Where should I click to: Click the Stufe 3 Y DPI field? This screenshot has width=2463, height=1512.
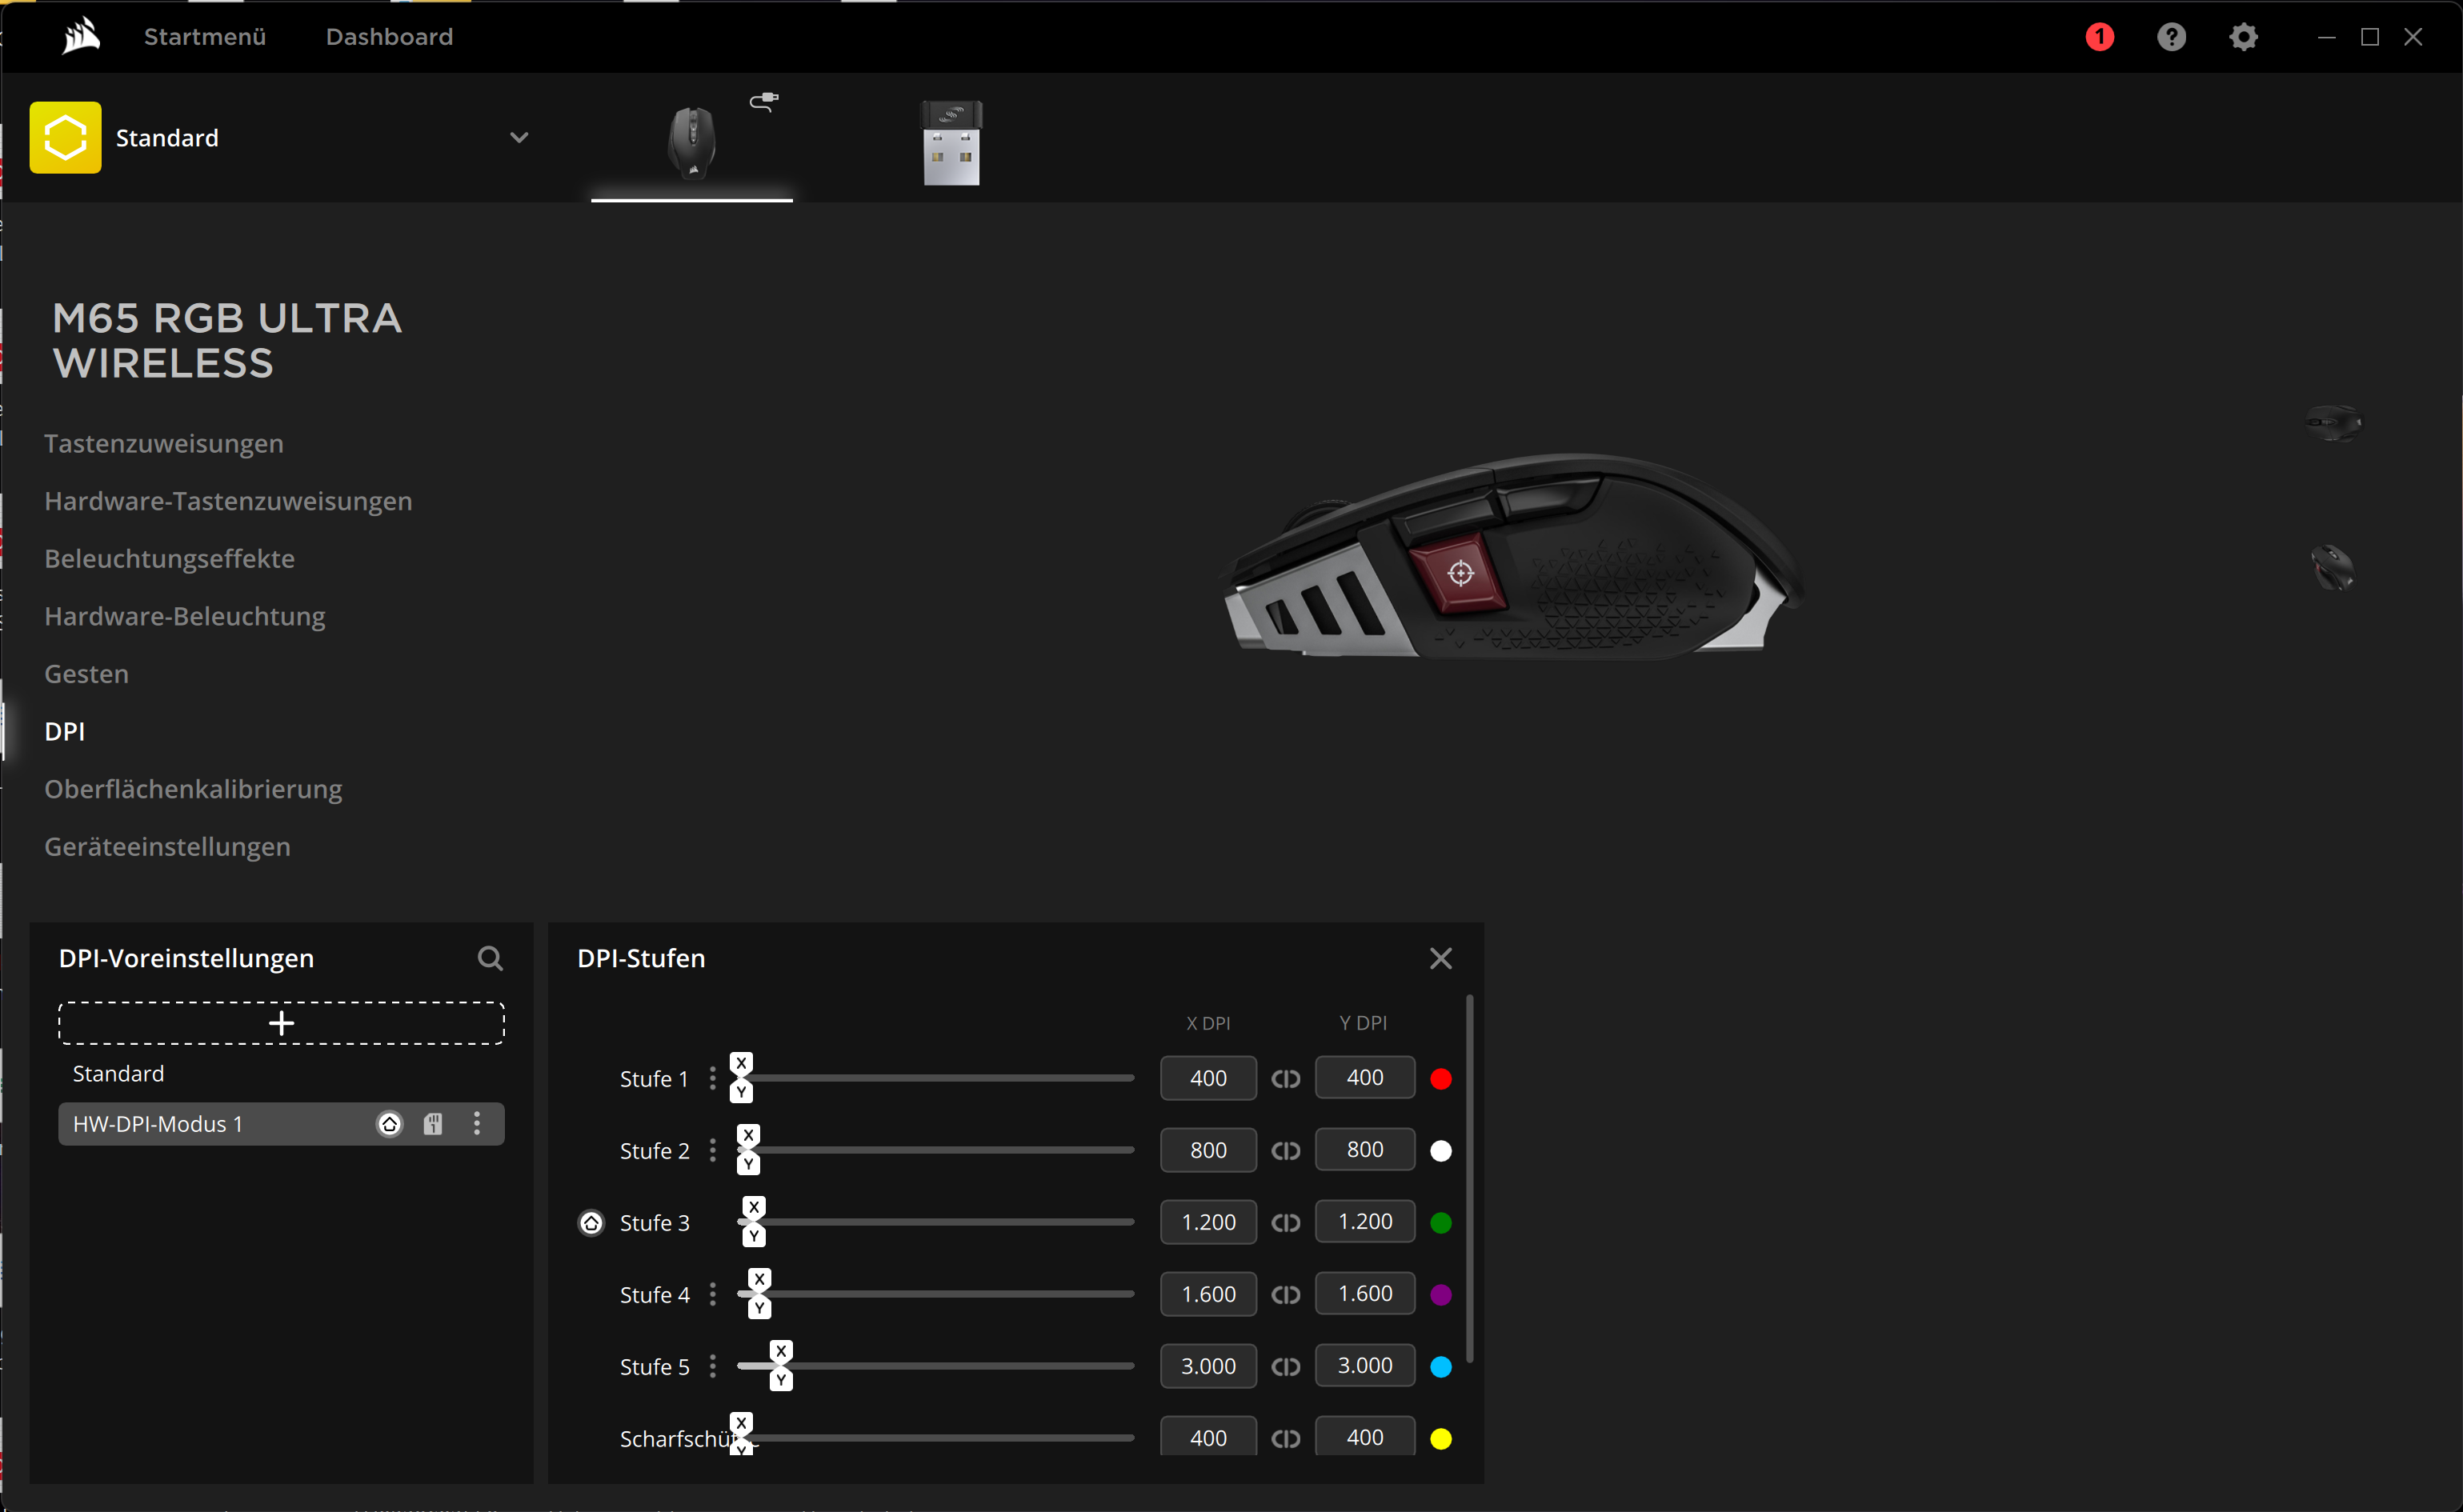(x=1365, y=1222)
